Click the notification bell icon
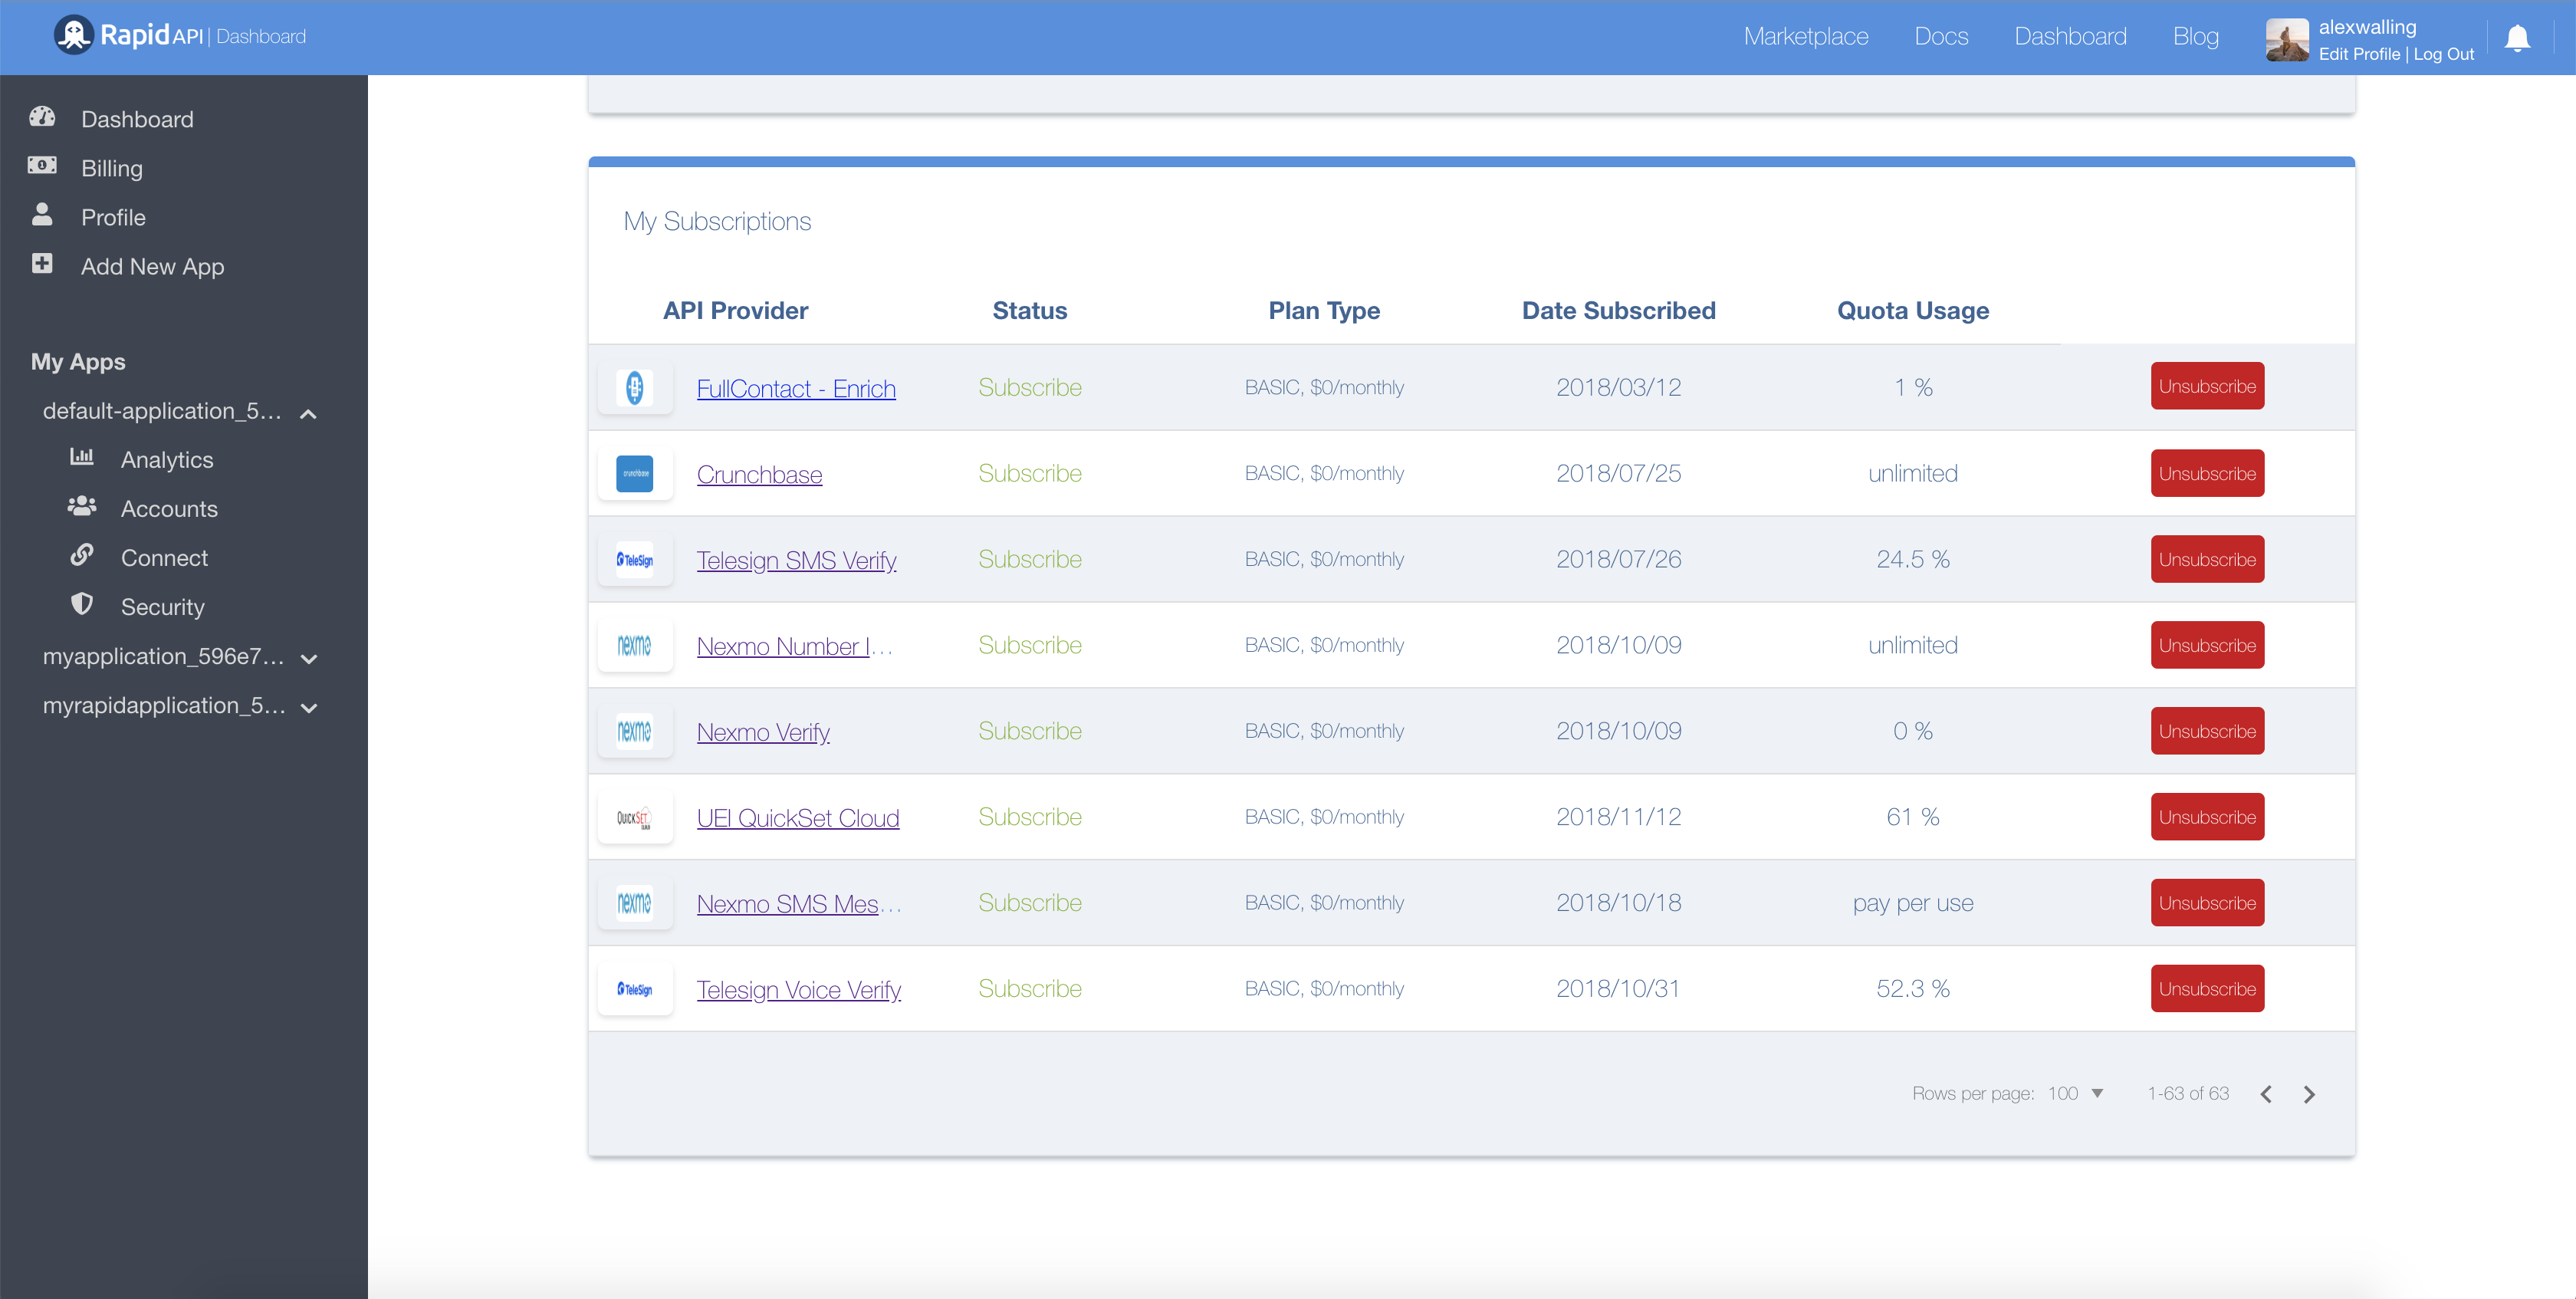This screenshot has height=1299, width=2576. [x=2517, y=38]
